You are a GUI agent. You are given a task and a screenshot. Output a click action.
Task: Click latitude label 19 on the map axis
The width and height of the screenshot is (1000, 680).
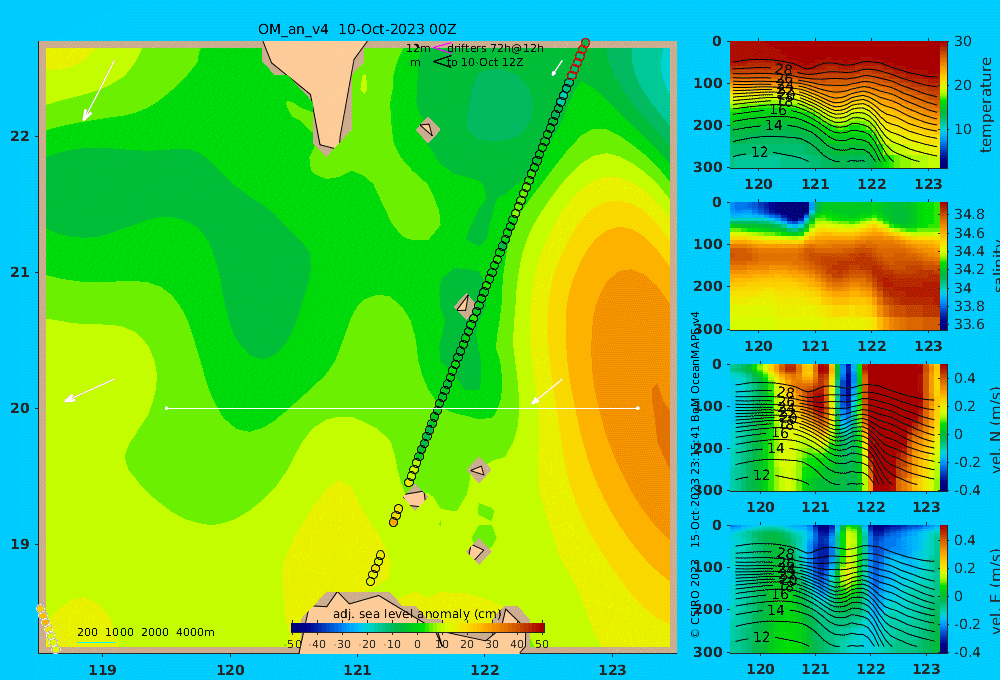pyautogui.click(x=20, y=544)
